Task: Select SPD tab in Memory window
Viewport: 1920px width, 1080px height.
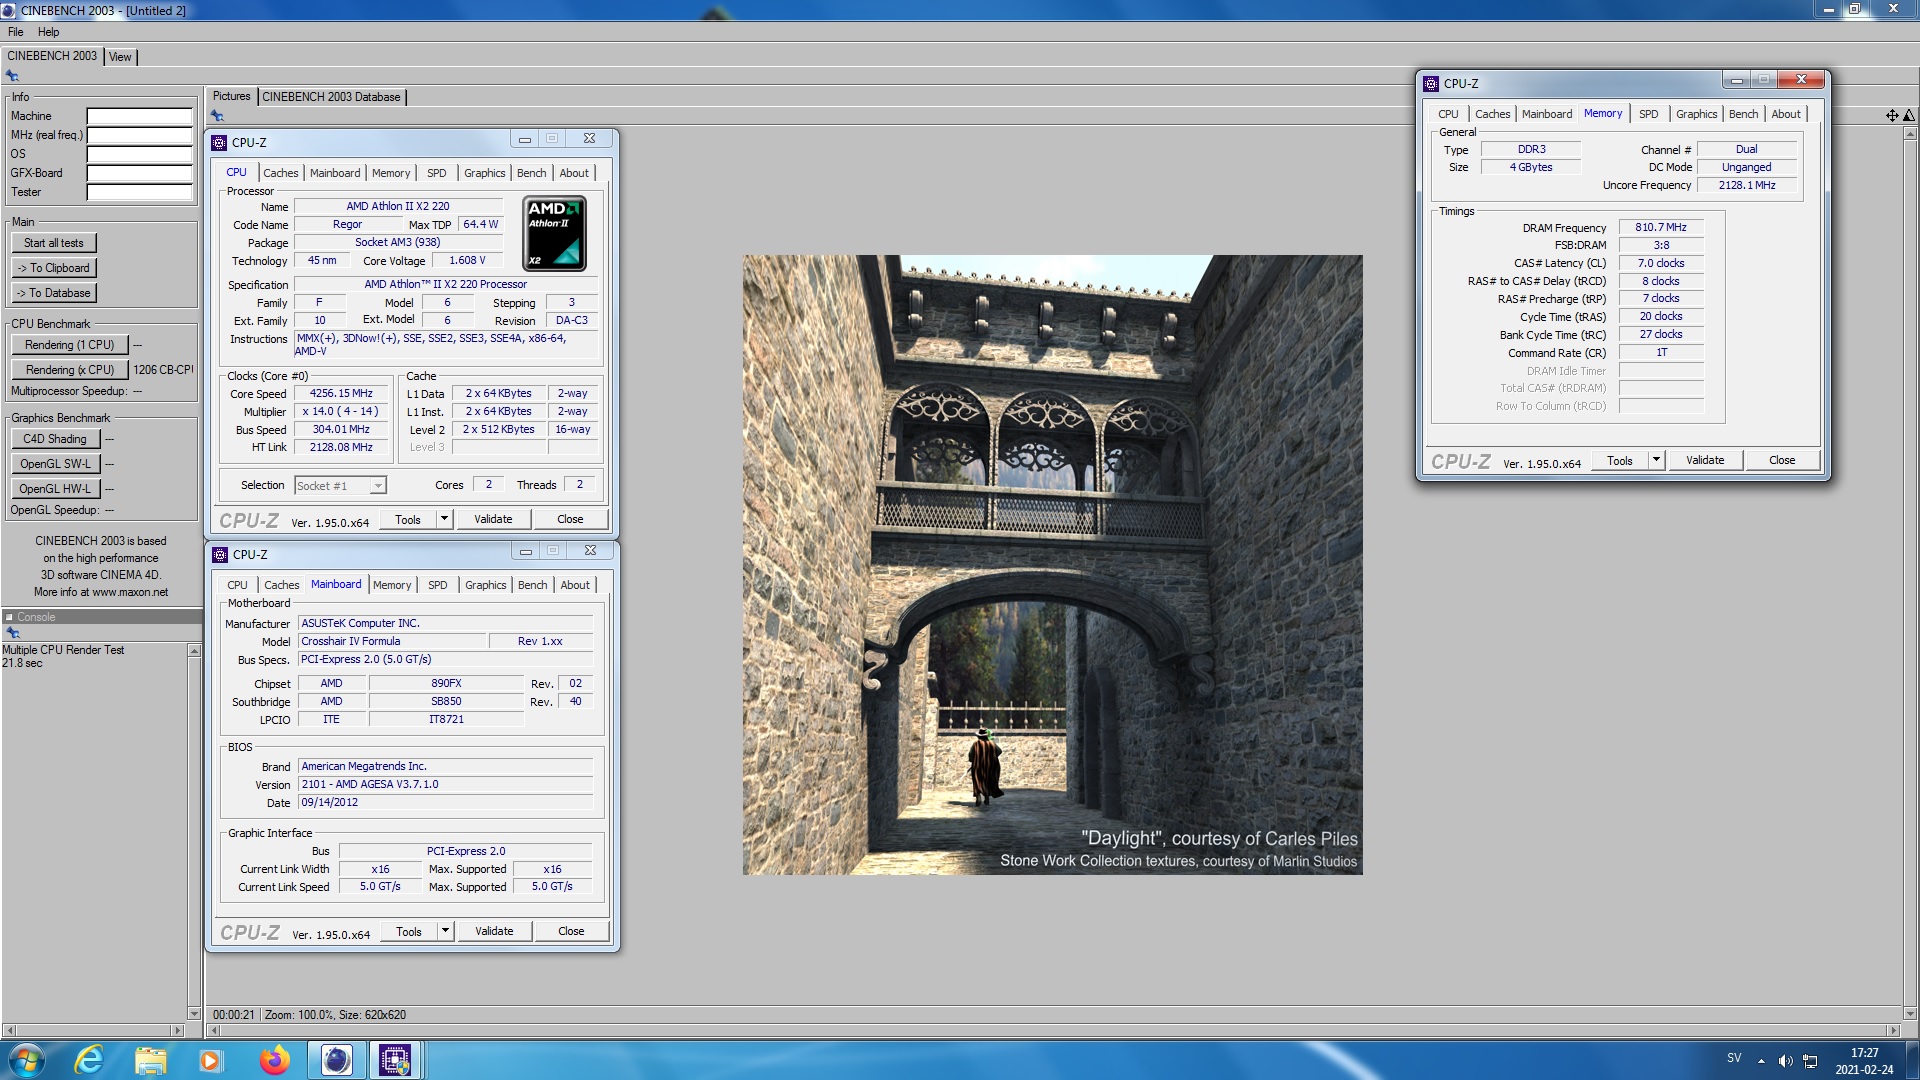Action: (1649, 114)
